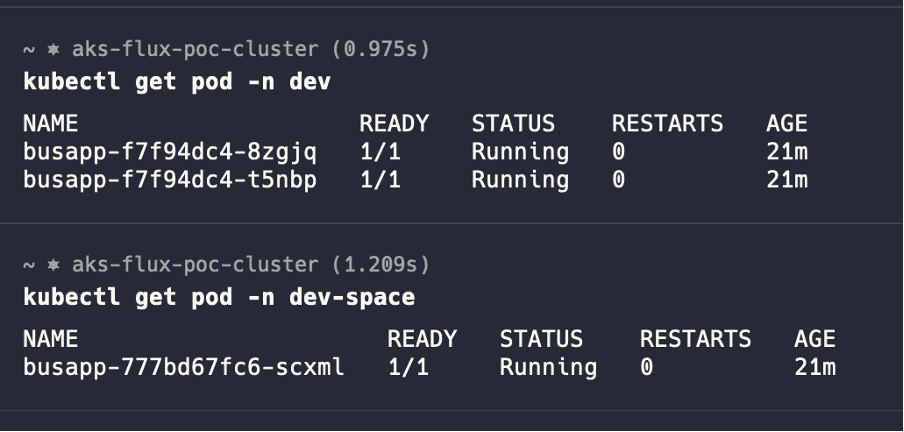The height and width of the screenshot is (432, 904).
Task: Click the RESTARTS header in dev output
Action: (667, 123)
